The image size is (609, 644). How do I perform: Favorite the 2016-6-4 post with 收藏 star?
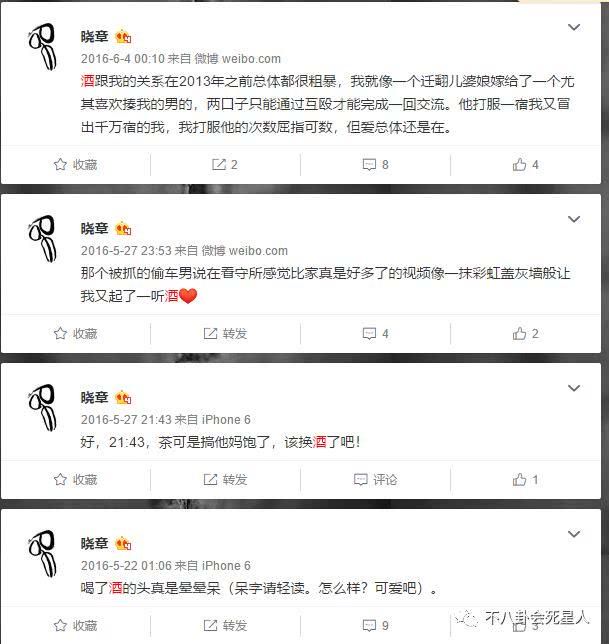click(x=75, y=165)
